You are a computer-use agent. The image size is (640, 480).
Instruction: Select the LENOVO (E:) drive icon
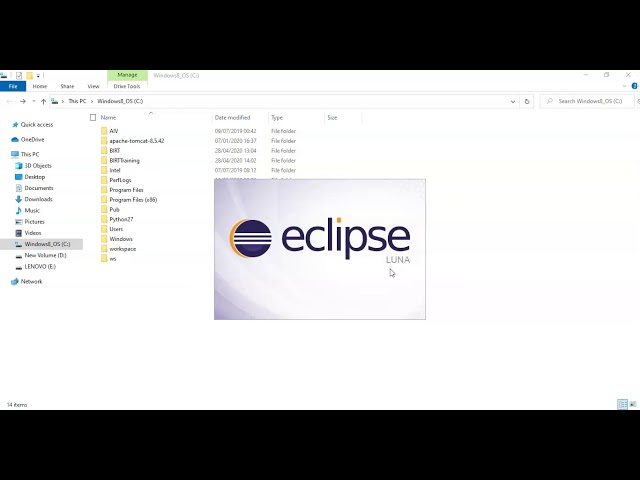pyautogui.click(x=18, y=267)
